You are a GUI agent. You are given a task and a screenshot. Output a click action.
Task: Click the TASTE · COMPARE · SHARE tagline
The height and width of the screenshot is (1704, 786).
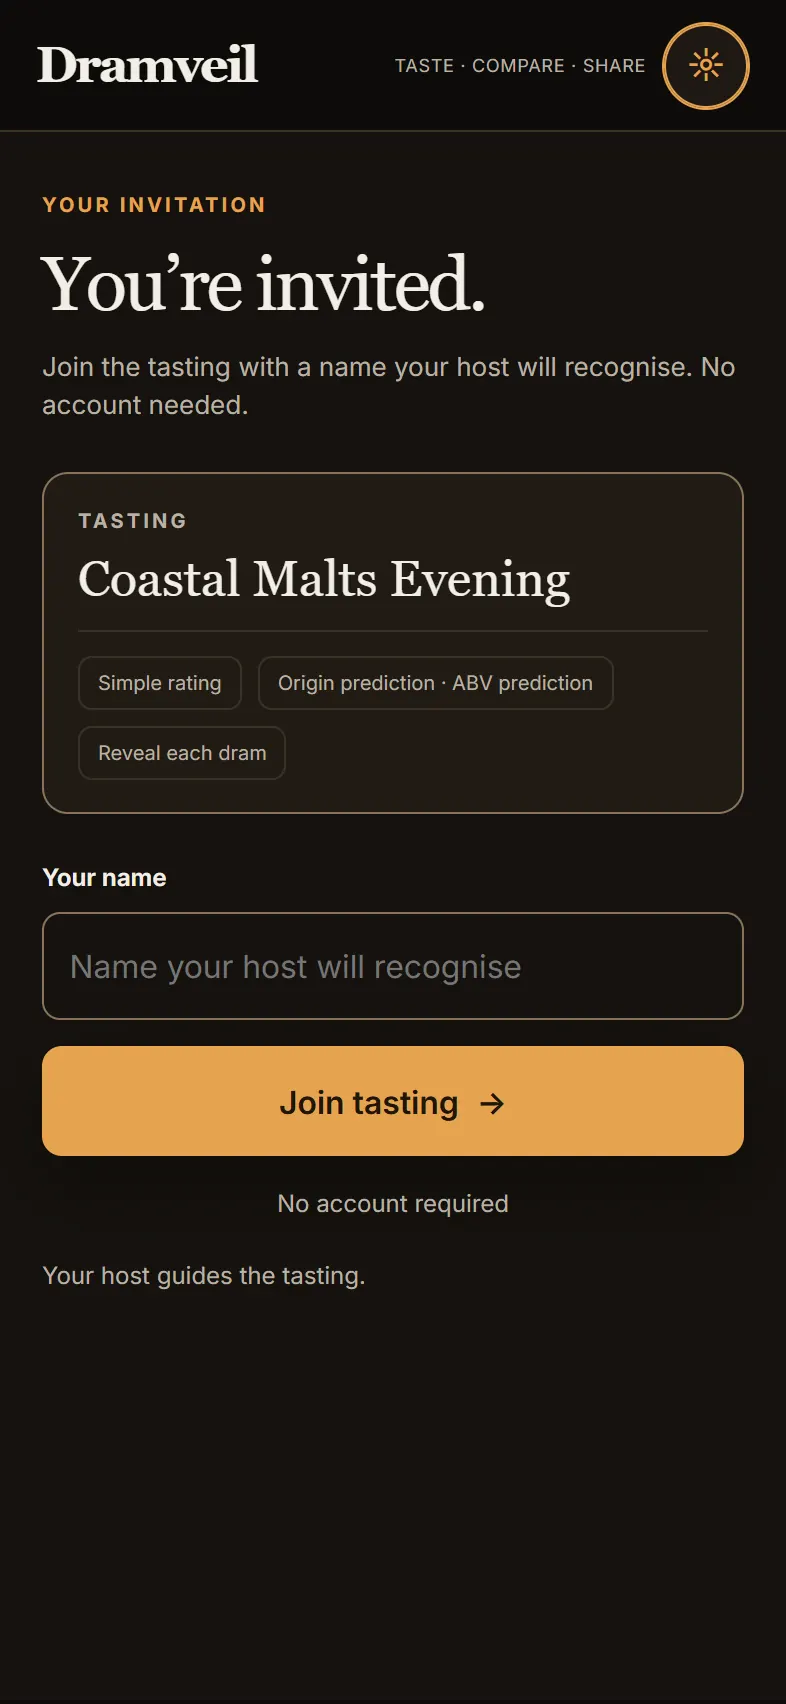520,66
